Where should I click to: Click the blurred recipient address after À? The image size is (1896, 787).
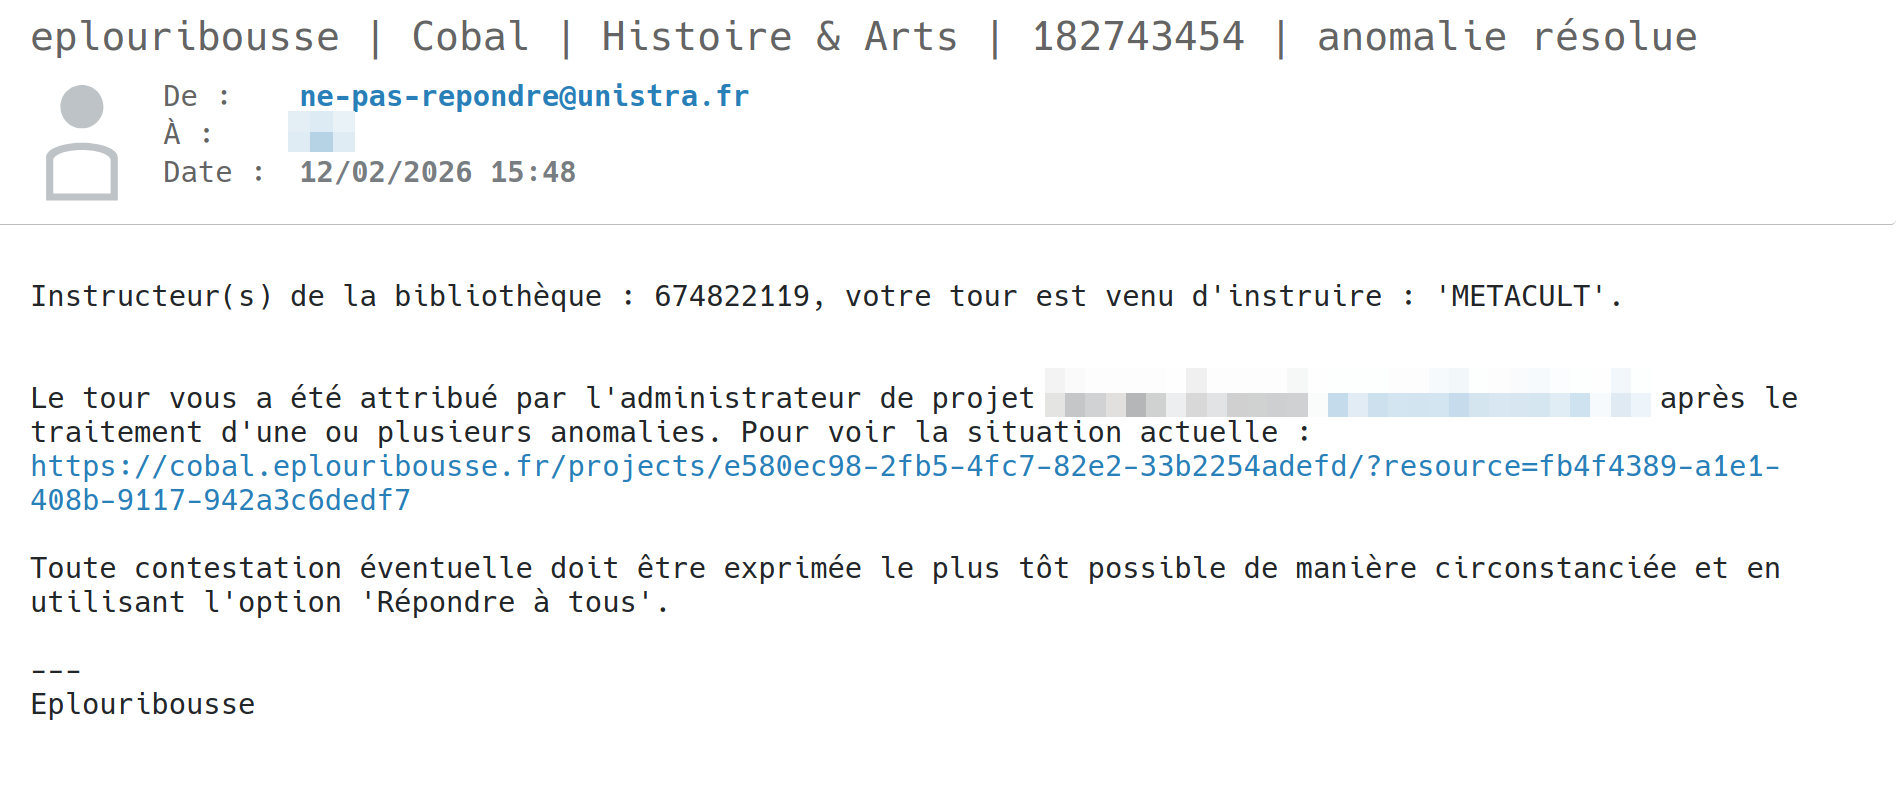[x=321, y=133]
